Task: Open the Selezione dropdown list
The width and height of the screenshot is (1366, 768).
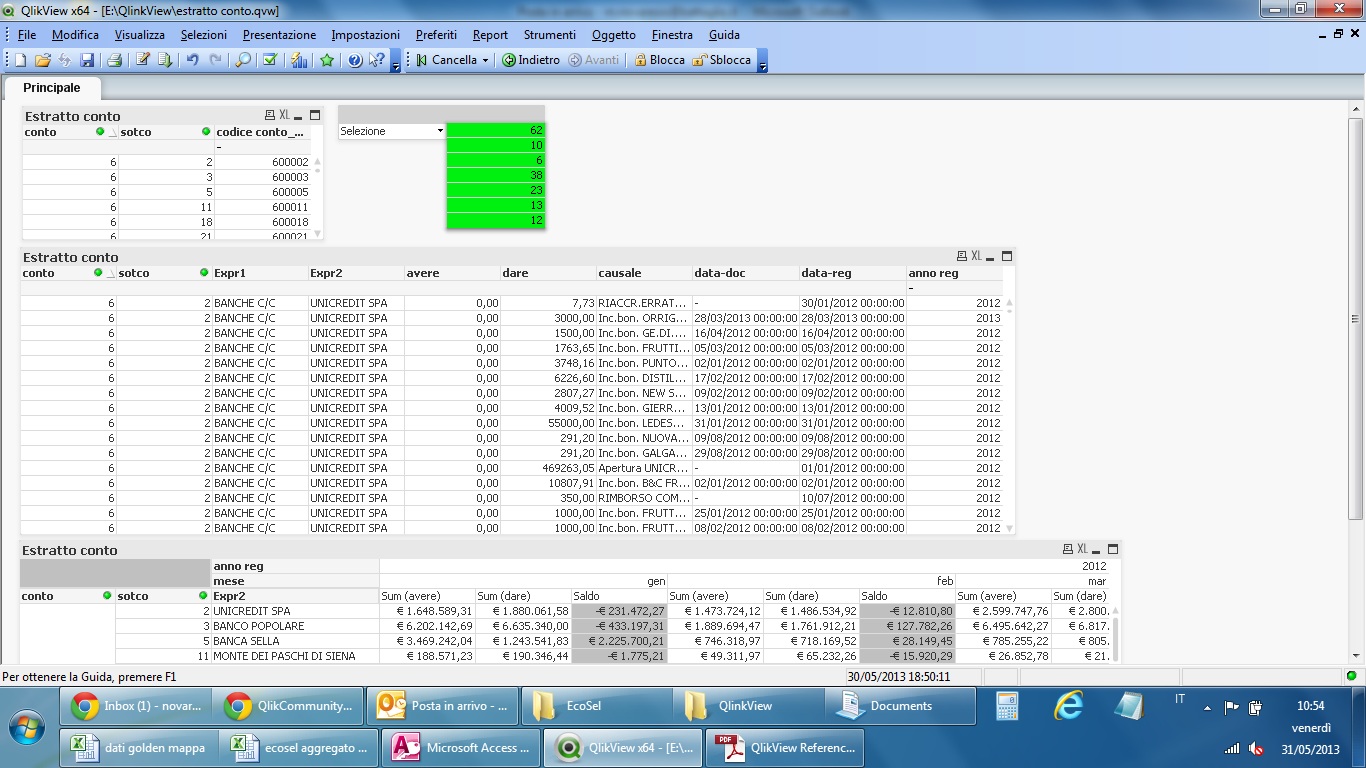Action: (440, 131)
